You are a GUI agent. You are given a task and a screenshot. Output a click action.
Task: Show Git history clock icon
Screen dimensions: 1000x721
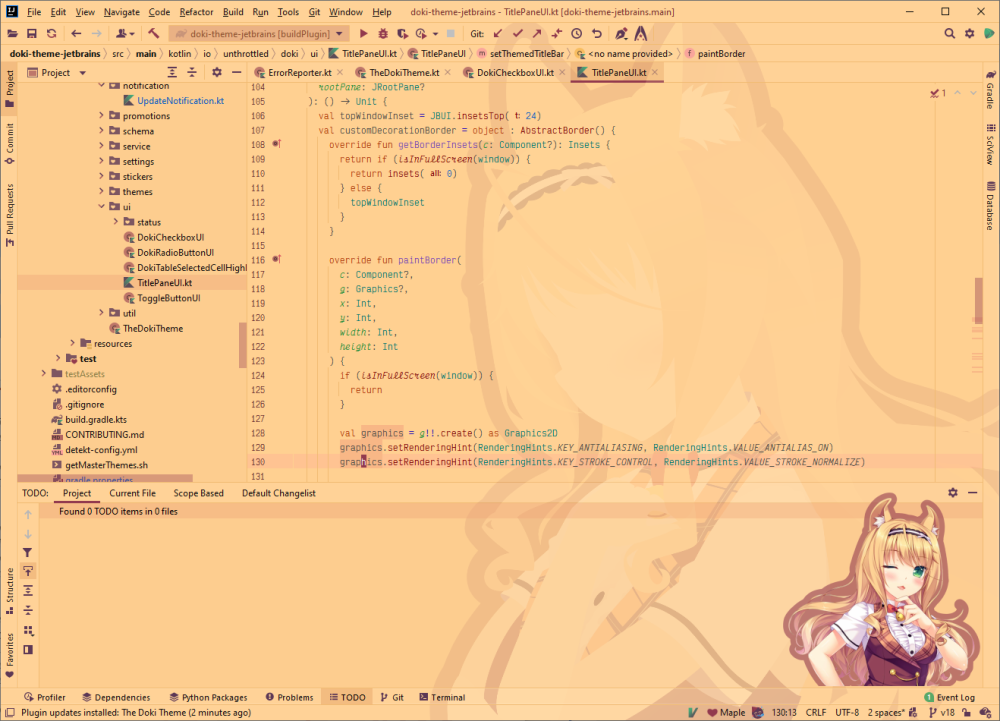pos(577,34)
